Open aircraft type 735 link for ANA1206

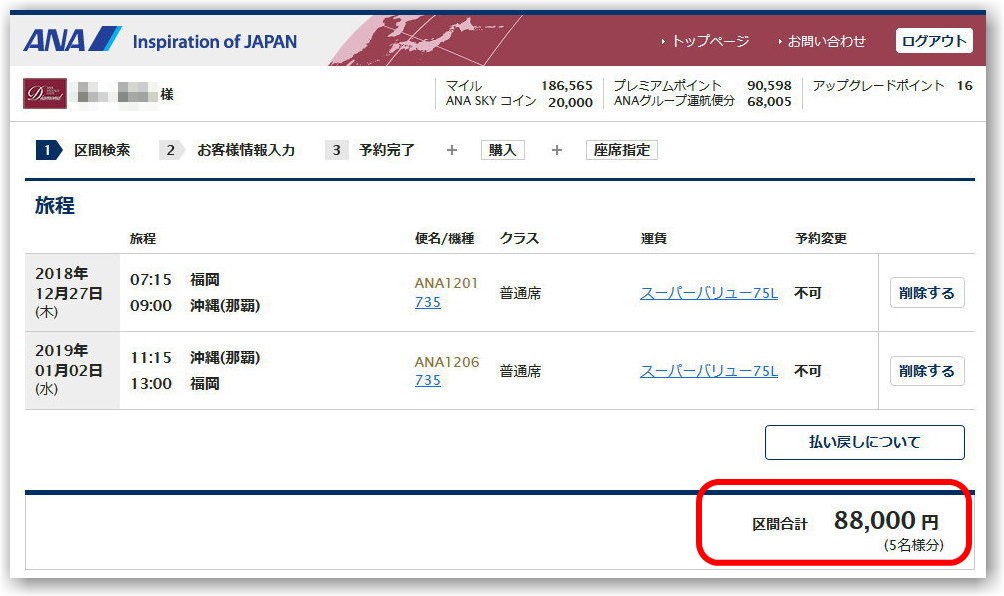point(428,380)
